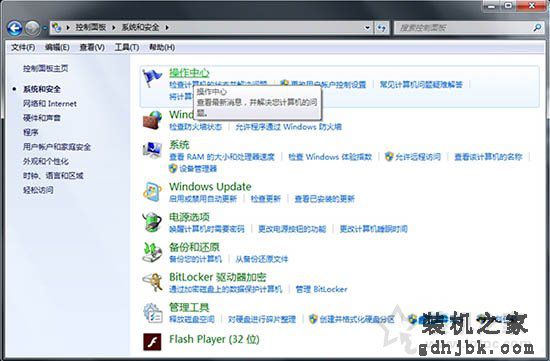Viewport: 550px width, 361px height.
Task: Click the Power Options battery icon
Action: (x=152, y=222)
